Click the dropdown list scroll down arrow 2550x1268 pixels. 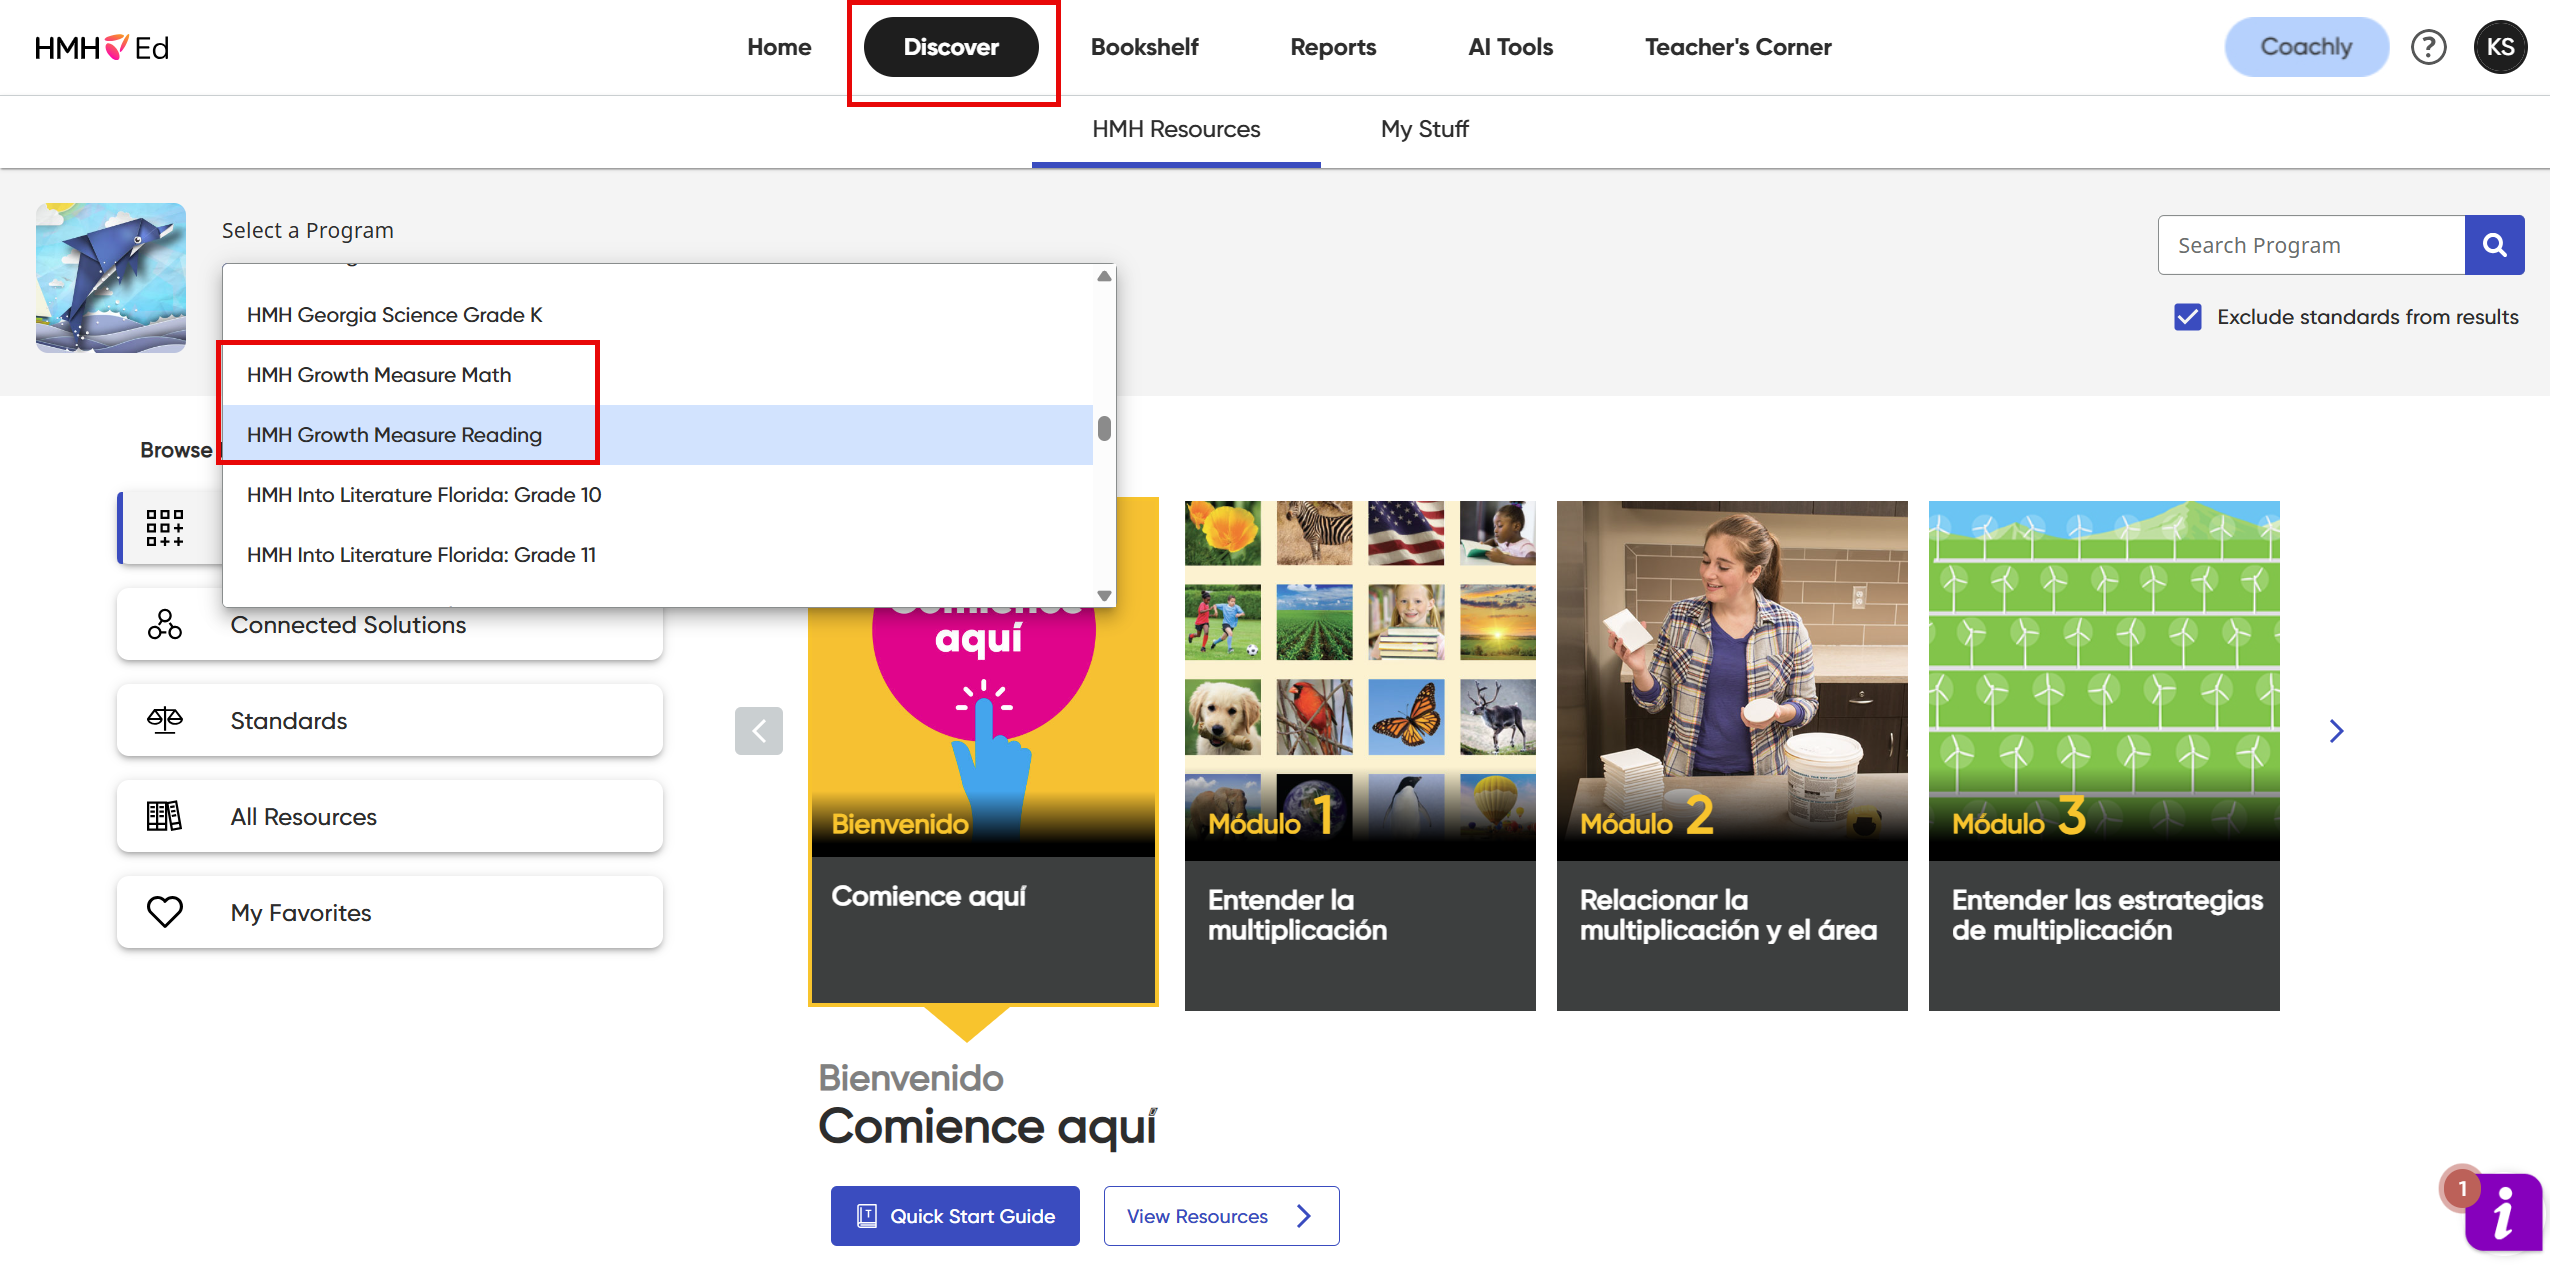1104,595
